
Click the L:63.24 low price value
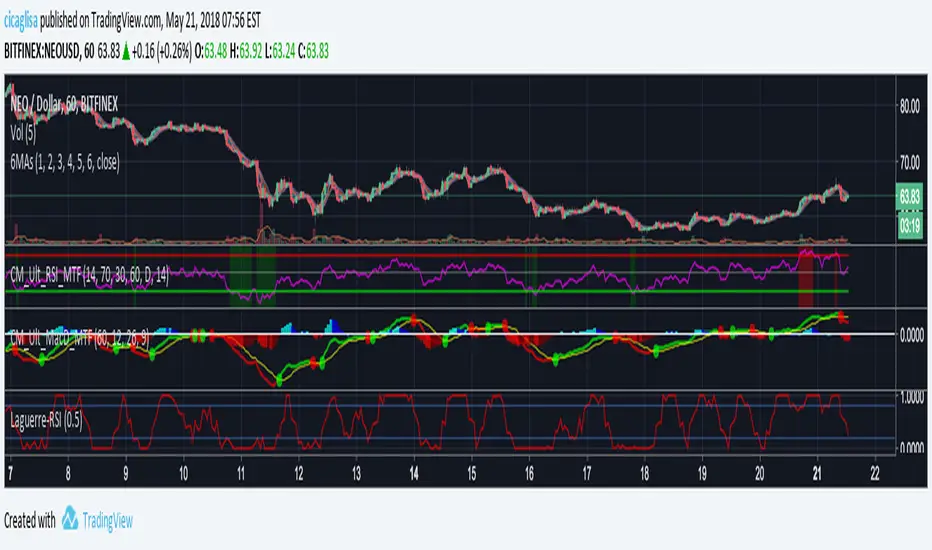(280, 52)
